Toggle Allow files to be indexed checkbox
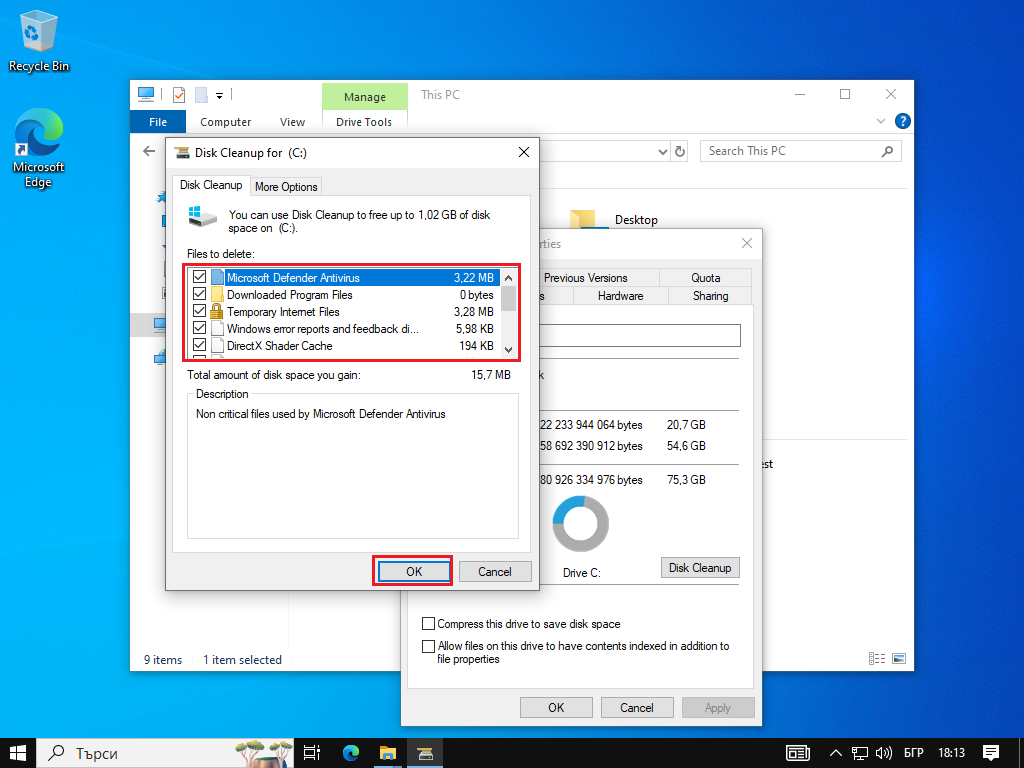1024x768 pixels. click(428, 646)
